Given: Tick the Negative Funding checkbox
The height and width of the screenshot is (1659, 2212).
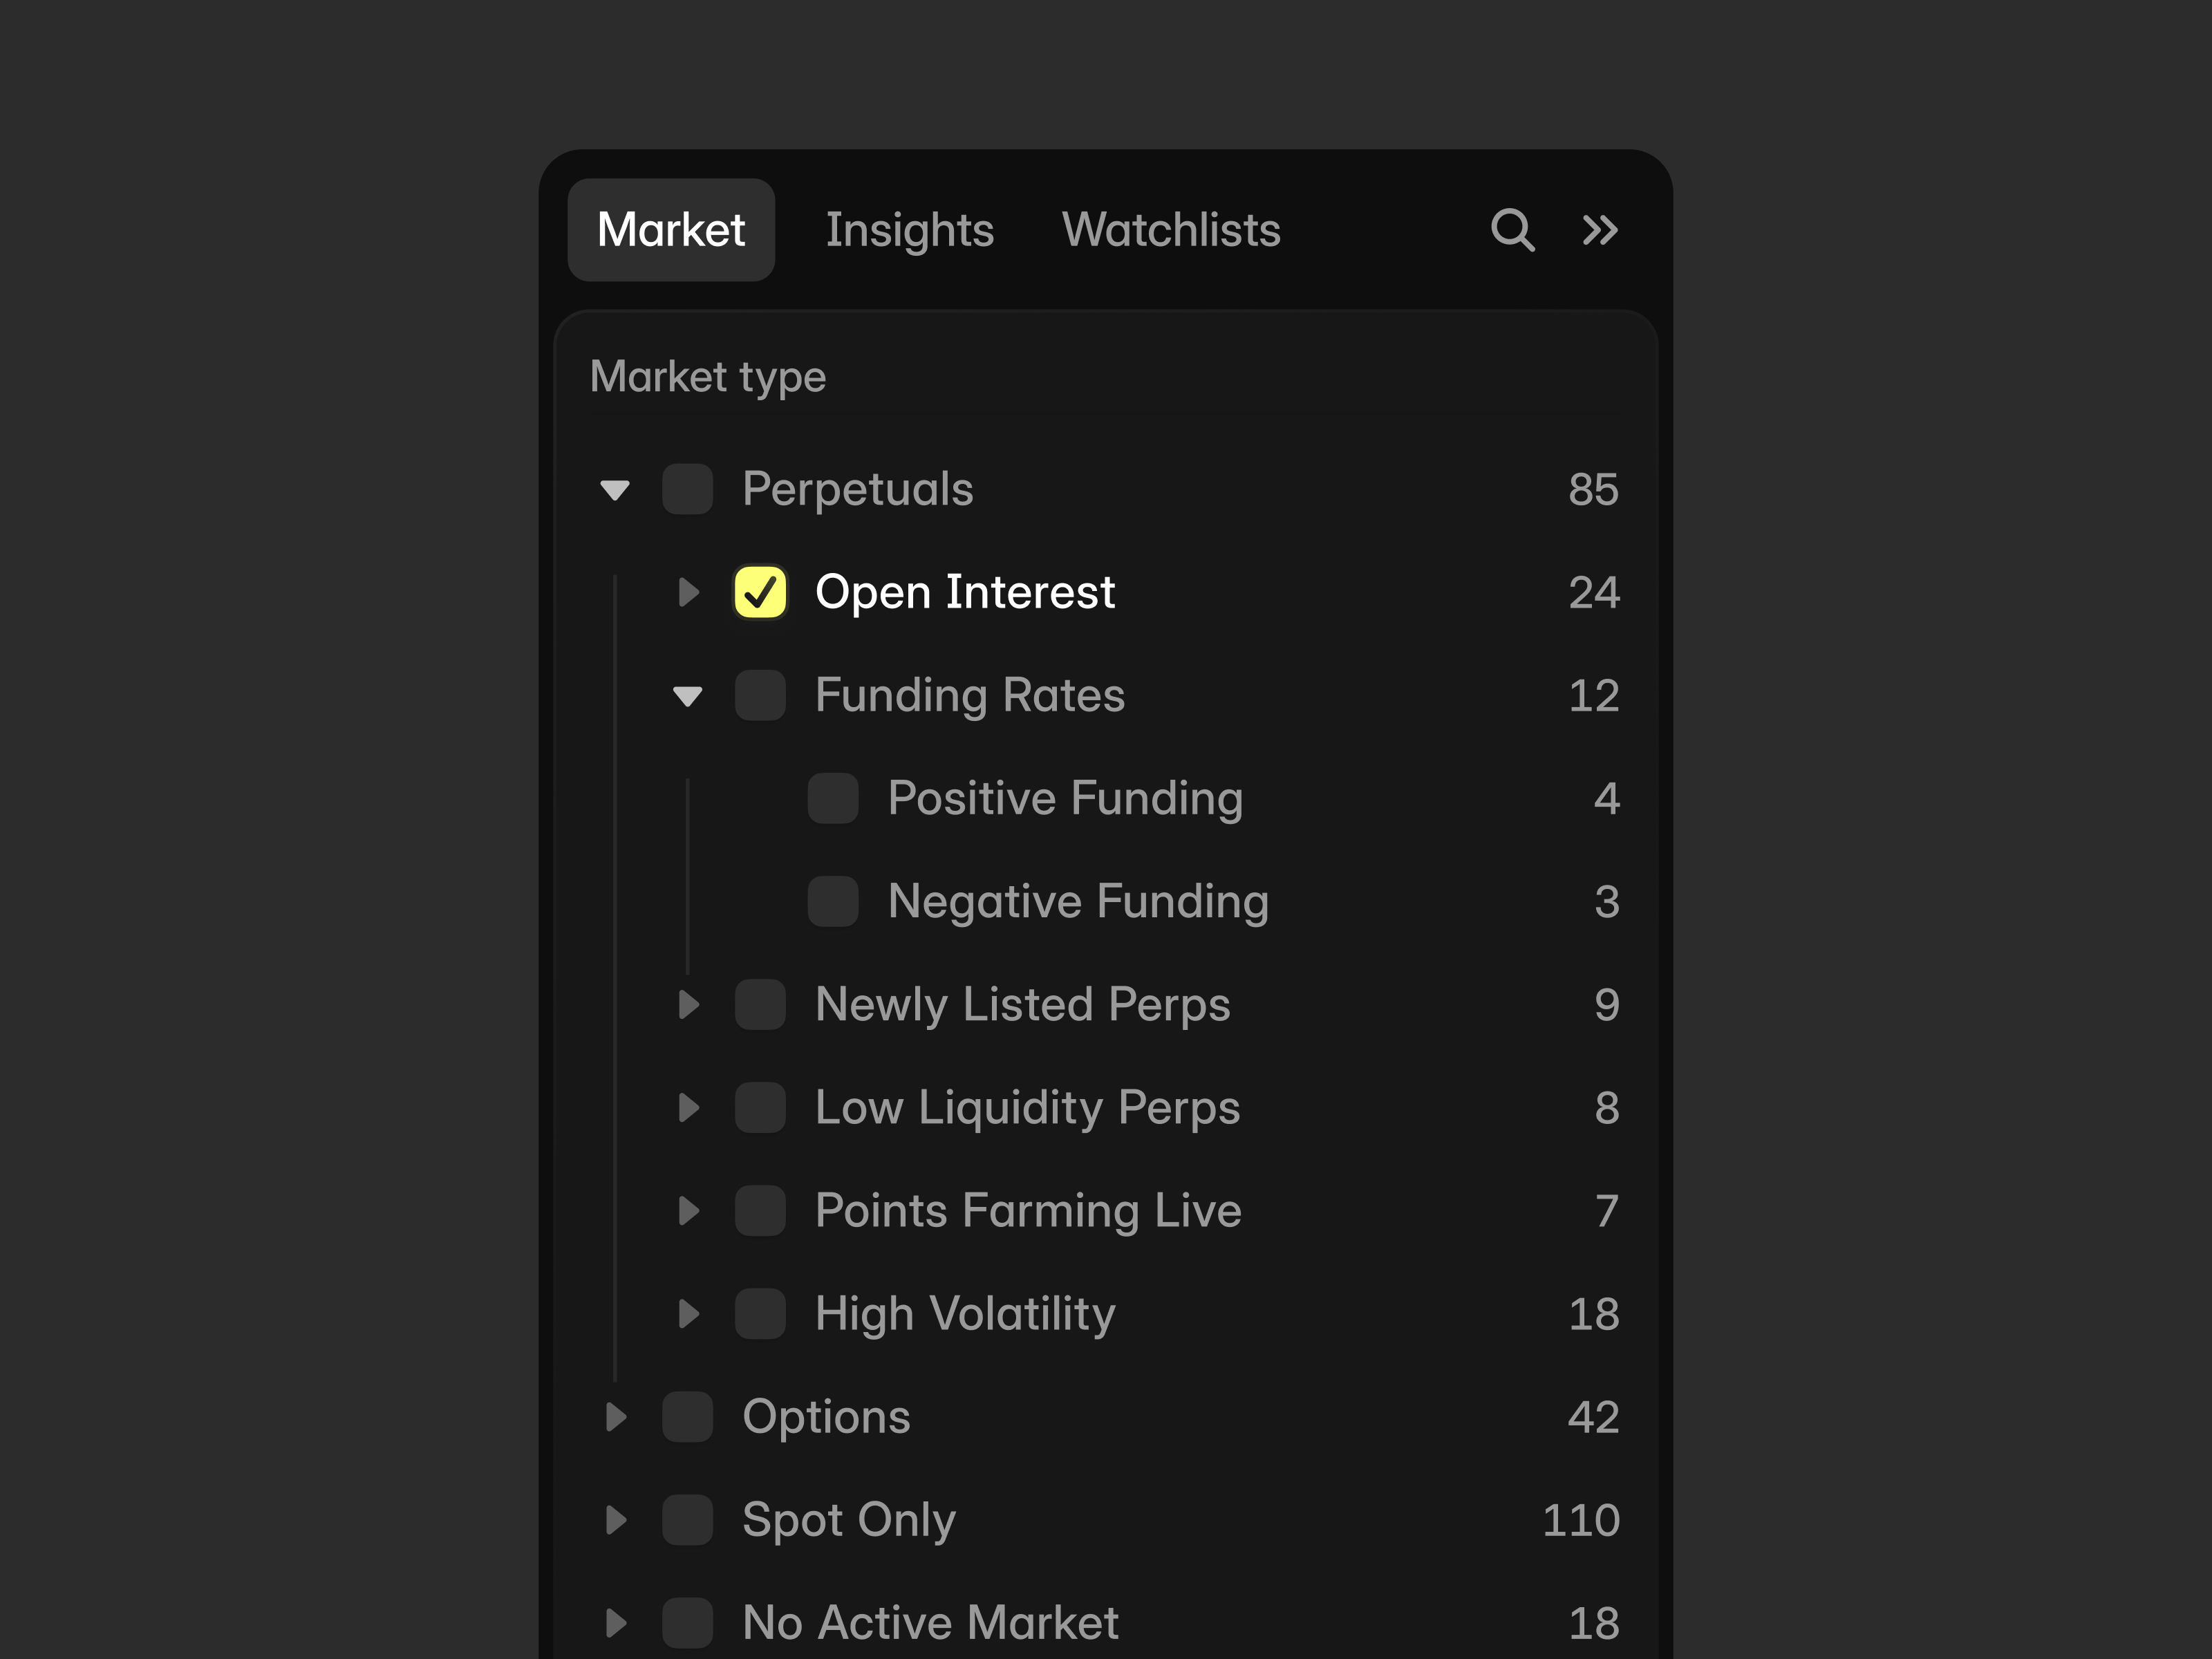Looking at the screenshot, I should point(833,901).
